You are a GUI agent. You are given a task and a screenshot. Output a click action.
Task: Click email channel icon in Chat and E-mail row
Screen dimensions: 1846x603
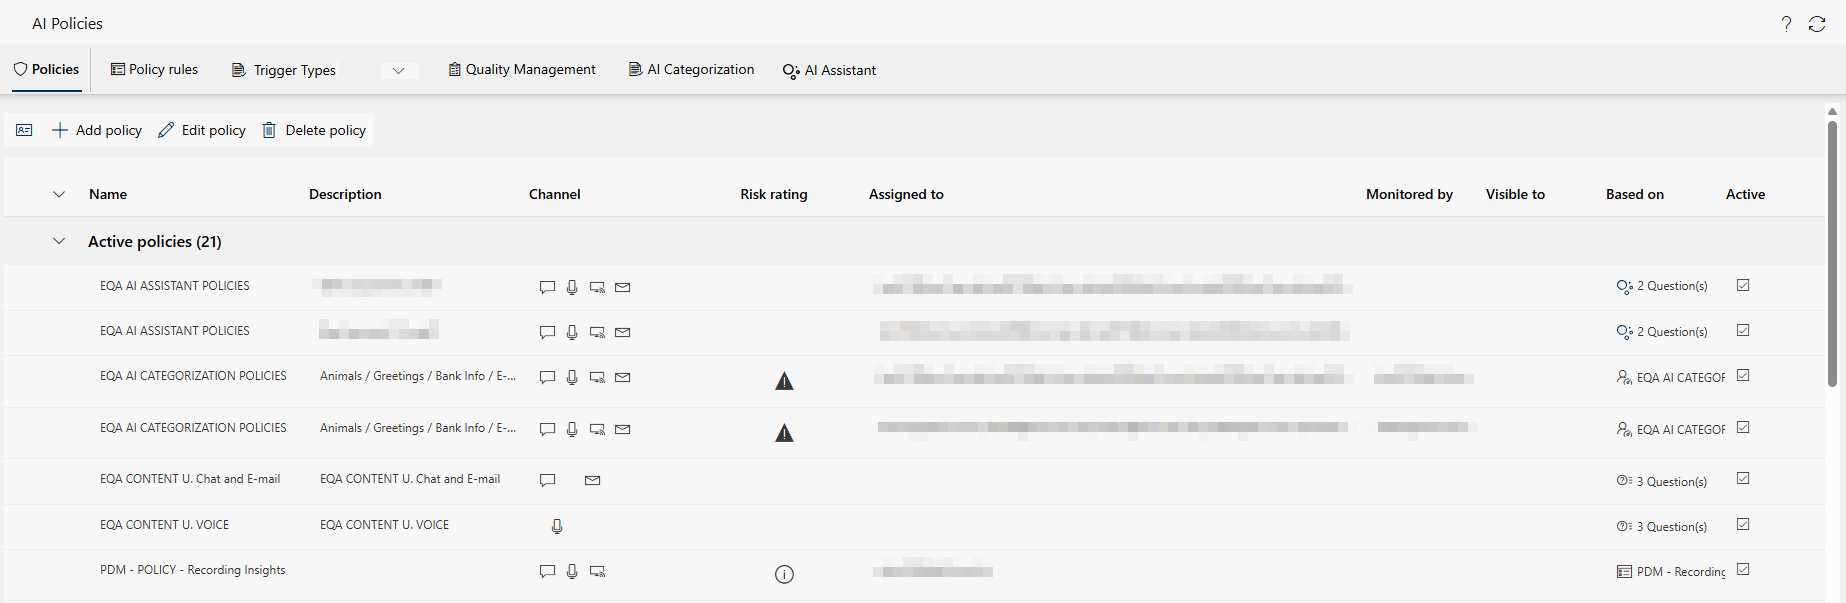click(592, 480)
